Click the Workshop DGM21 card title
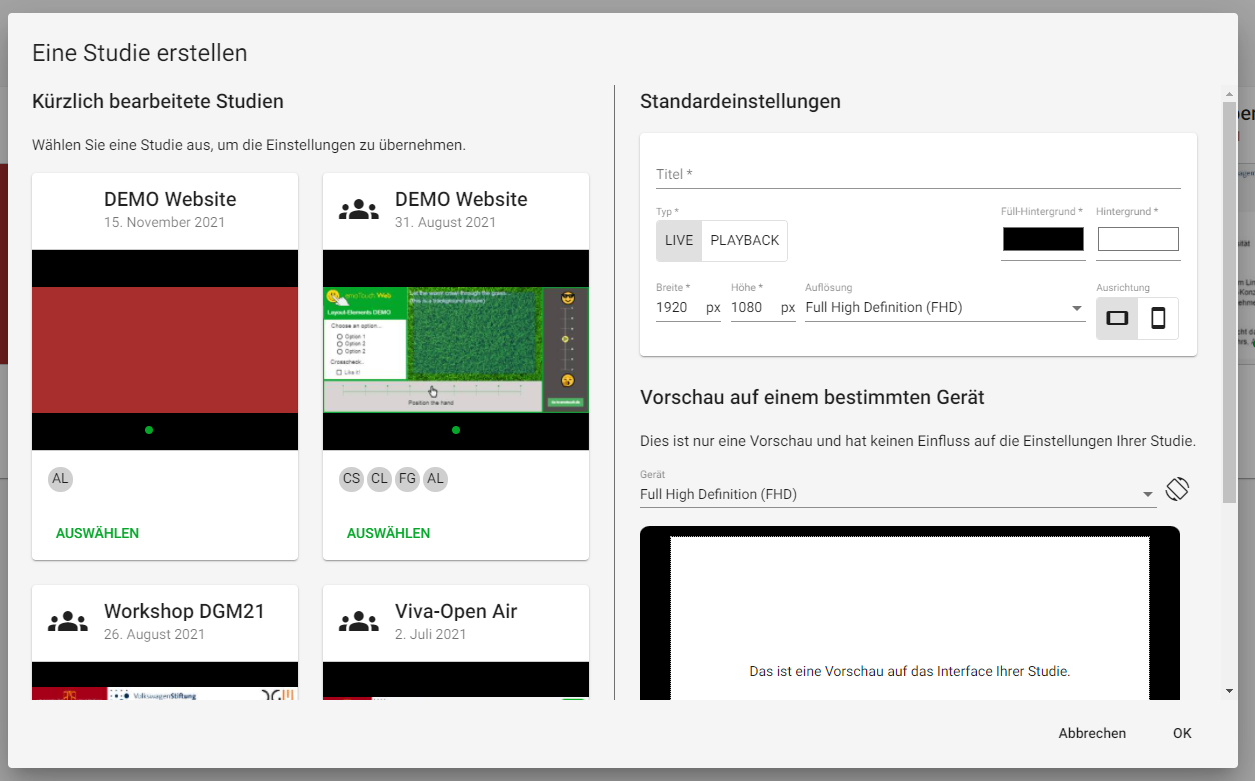 (184, 611)
